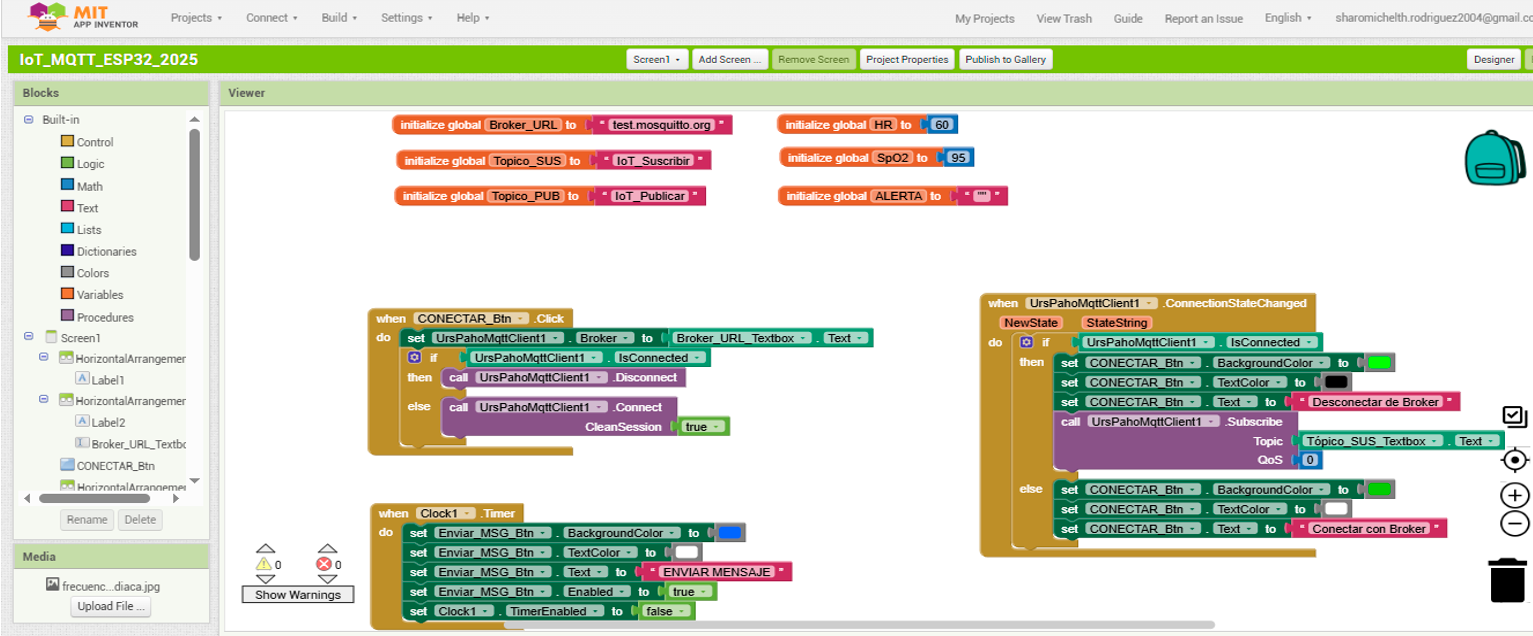Click the red error indicator icon

pos(324,564)
